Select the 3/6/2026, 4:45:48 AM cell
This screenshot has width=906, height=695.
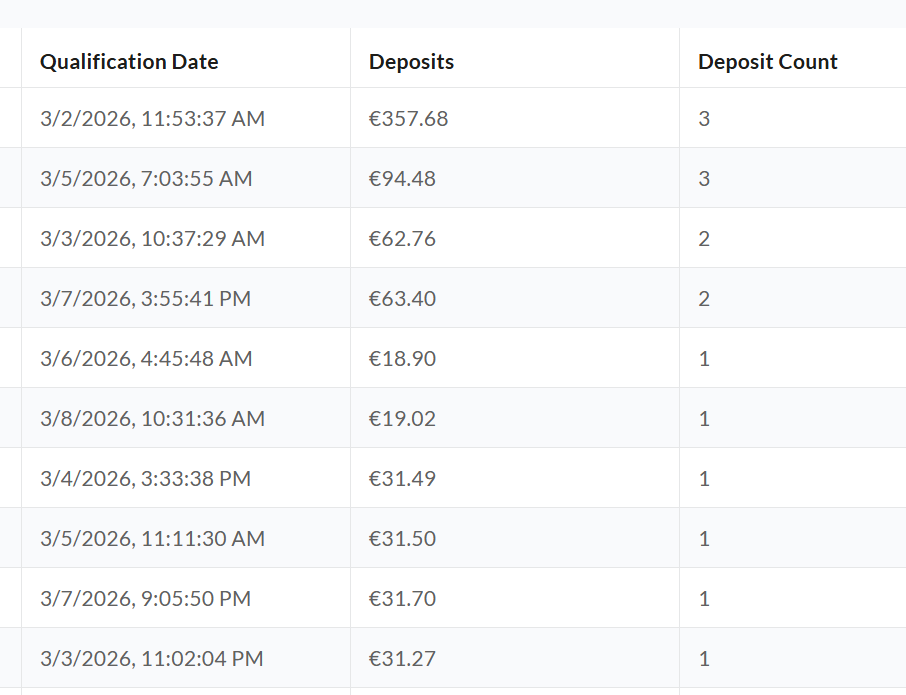(146, 359)
